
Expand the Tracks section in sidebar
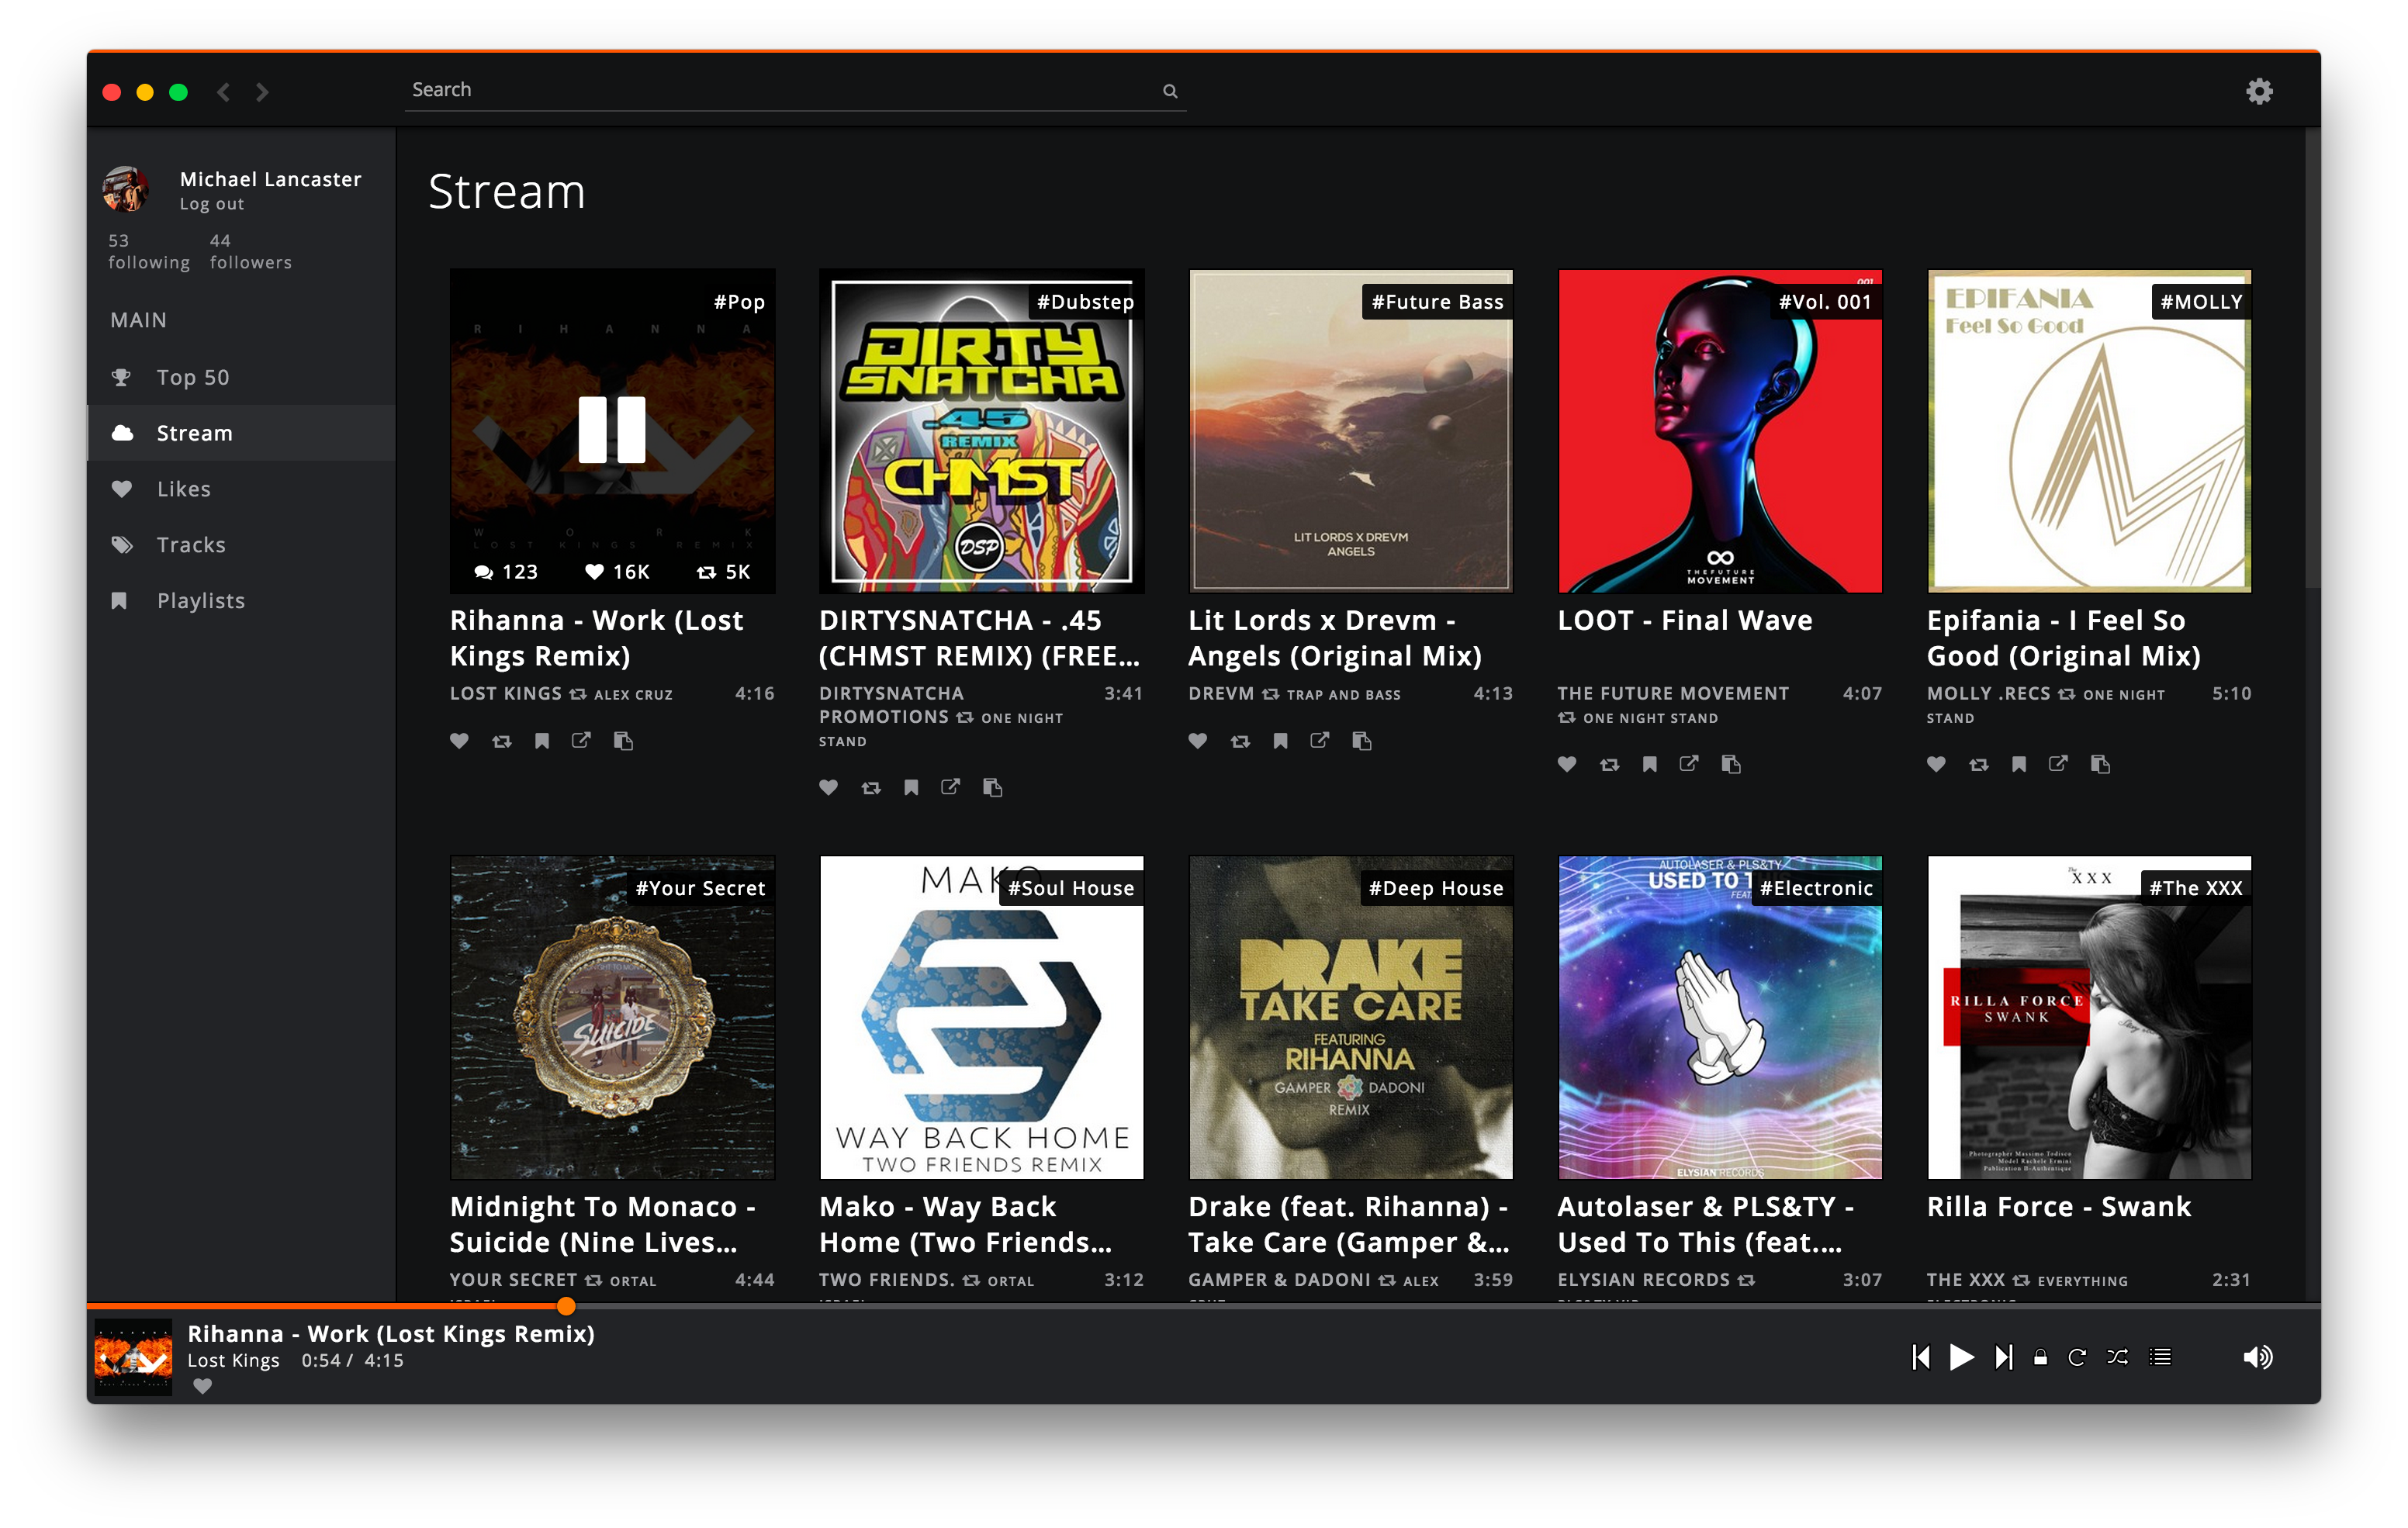193,544
